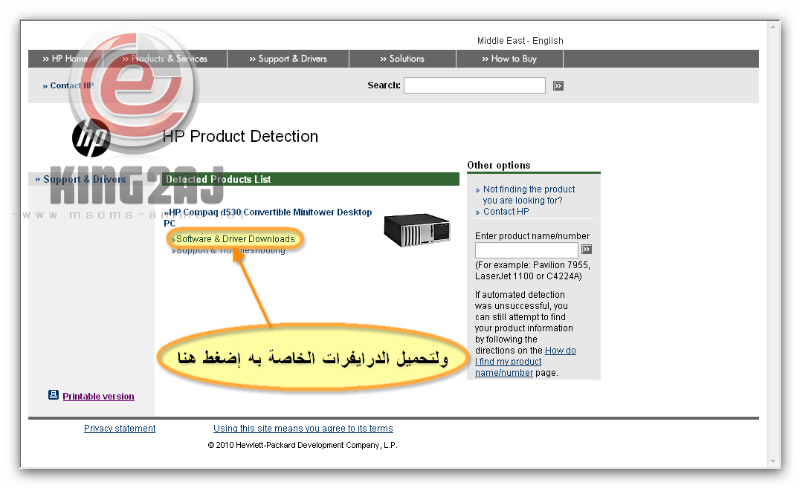Screen dimensions: 800x488
Task: Click the printable version printer icon
Action: click(53, 395)
